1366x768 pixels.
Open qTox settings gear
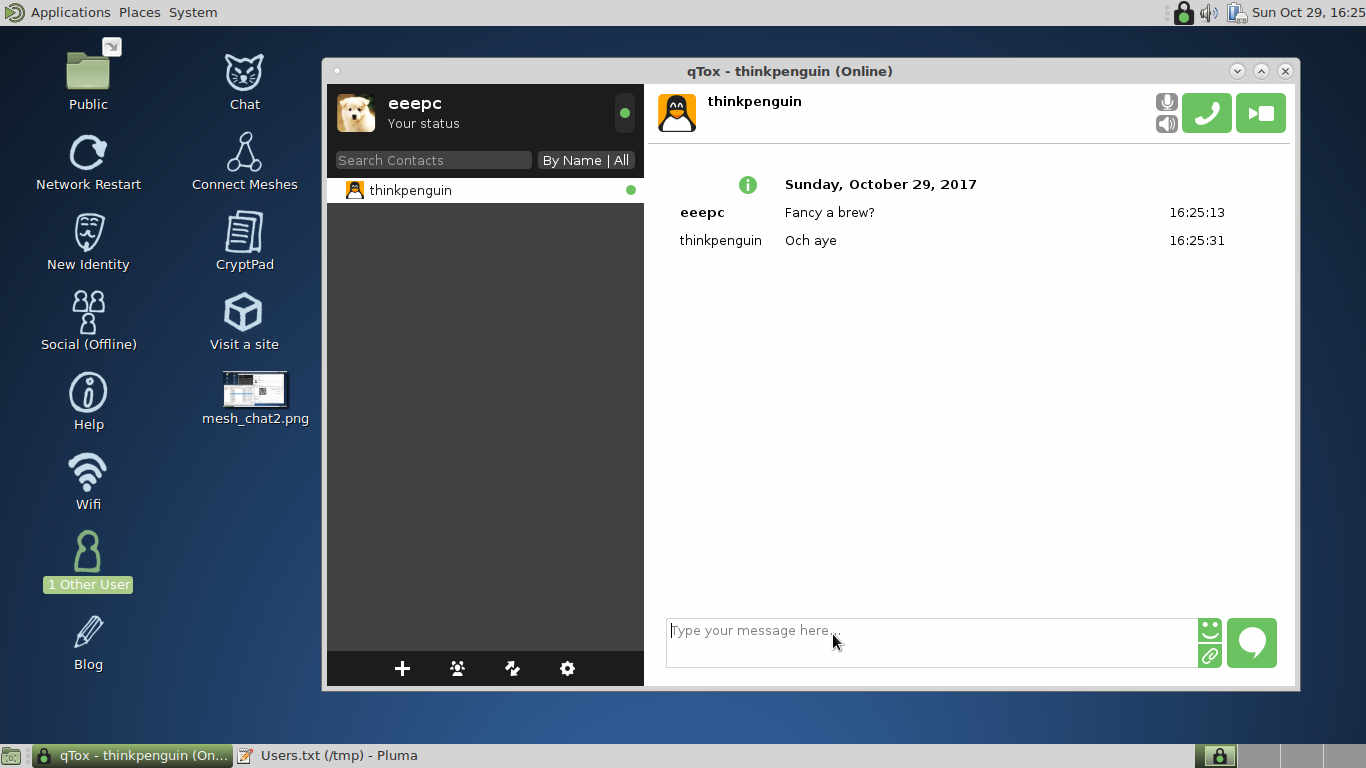pyautogui.click(x=567, y=668)
